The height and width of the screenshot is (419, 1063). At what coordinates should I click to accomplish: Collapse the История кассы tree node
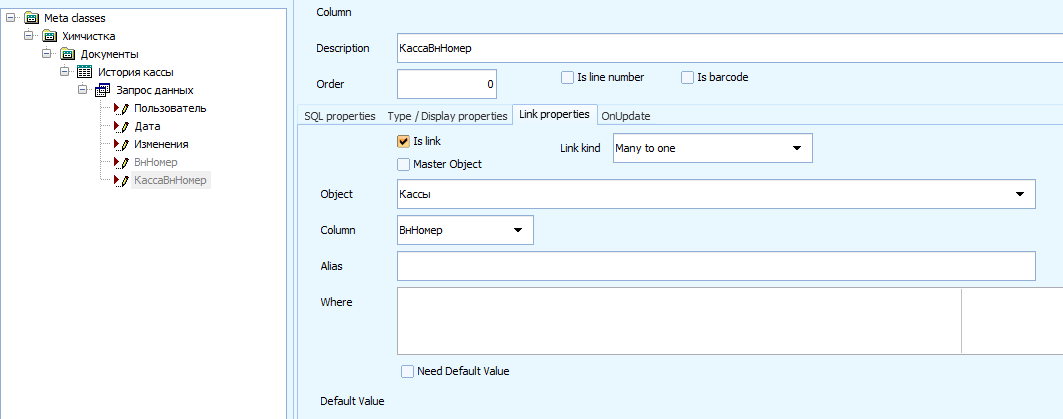(x=65, y=72)
